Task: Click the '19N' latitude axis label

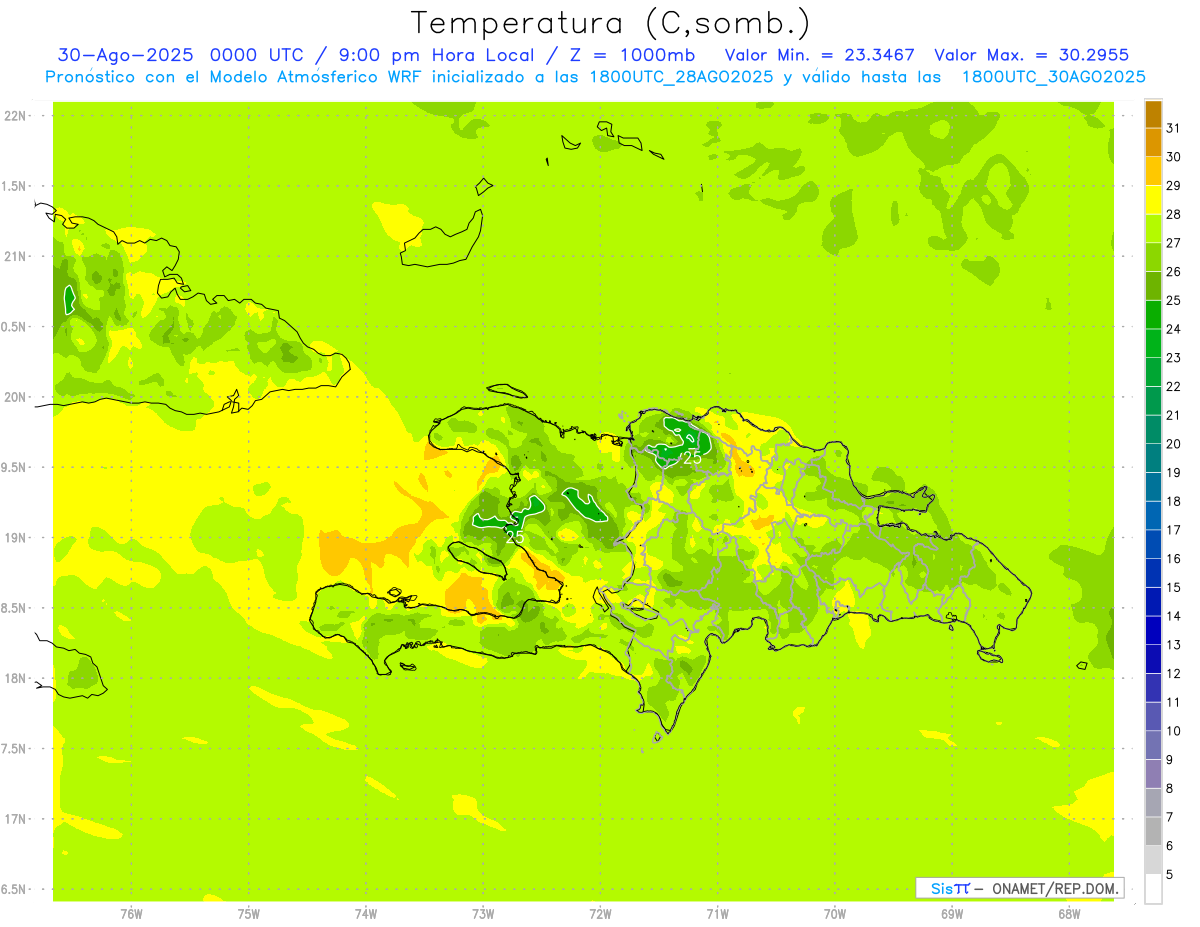Action: click(14, 538)
